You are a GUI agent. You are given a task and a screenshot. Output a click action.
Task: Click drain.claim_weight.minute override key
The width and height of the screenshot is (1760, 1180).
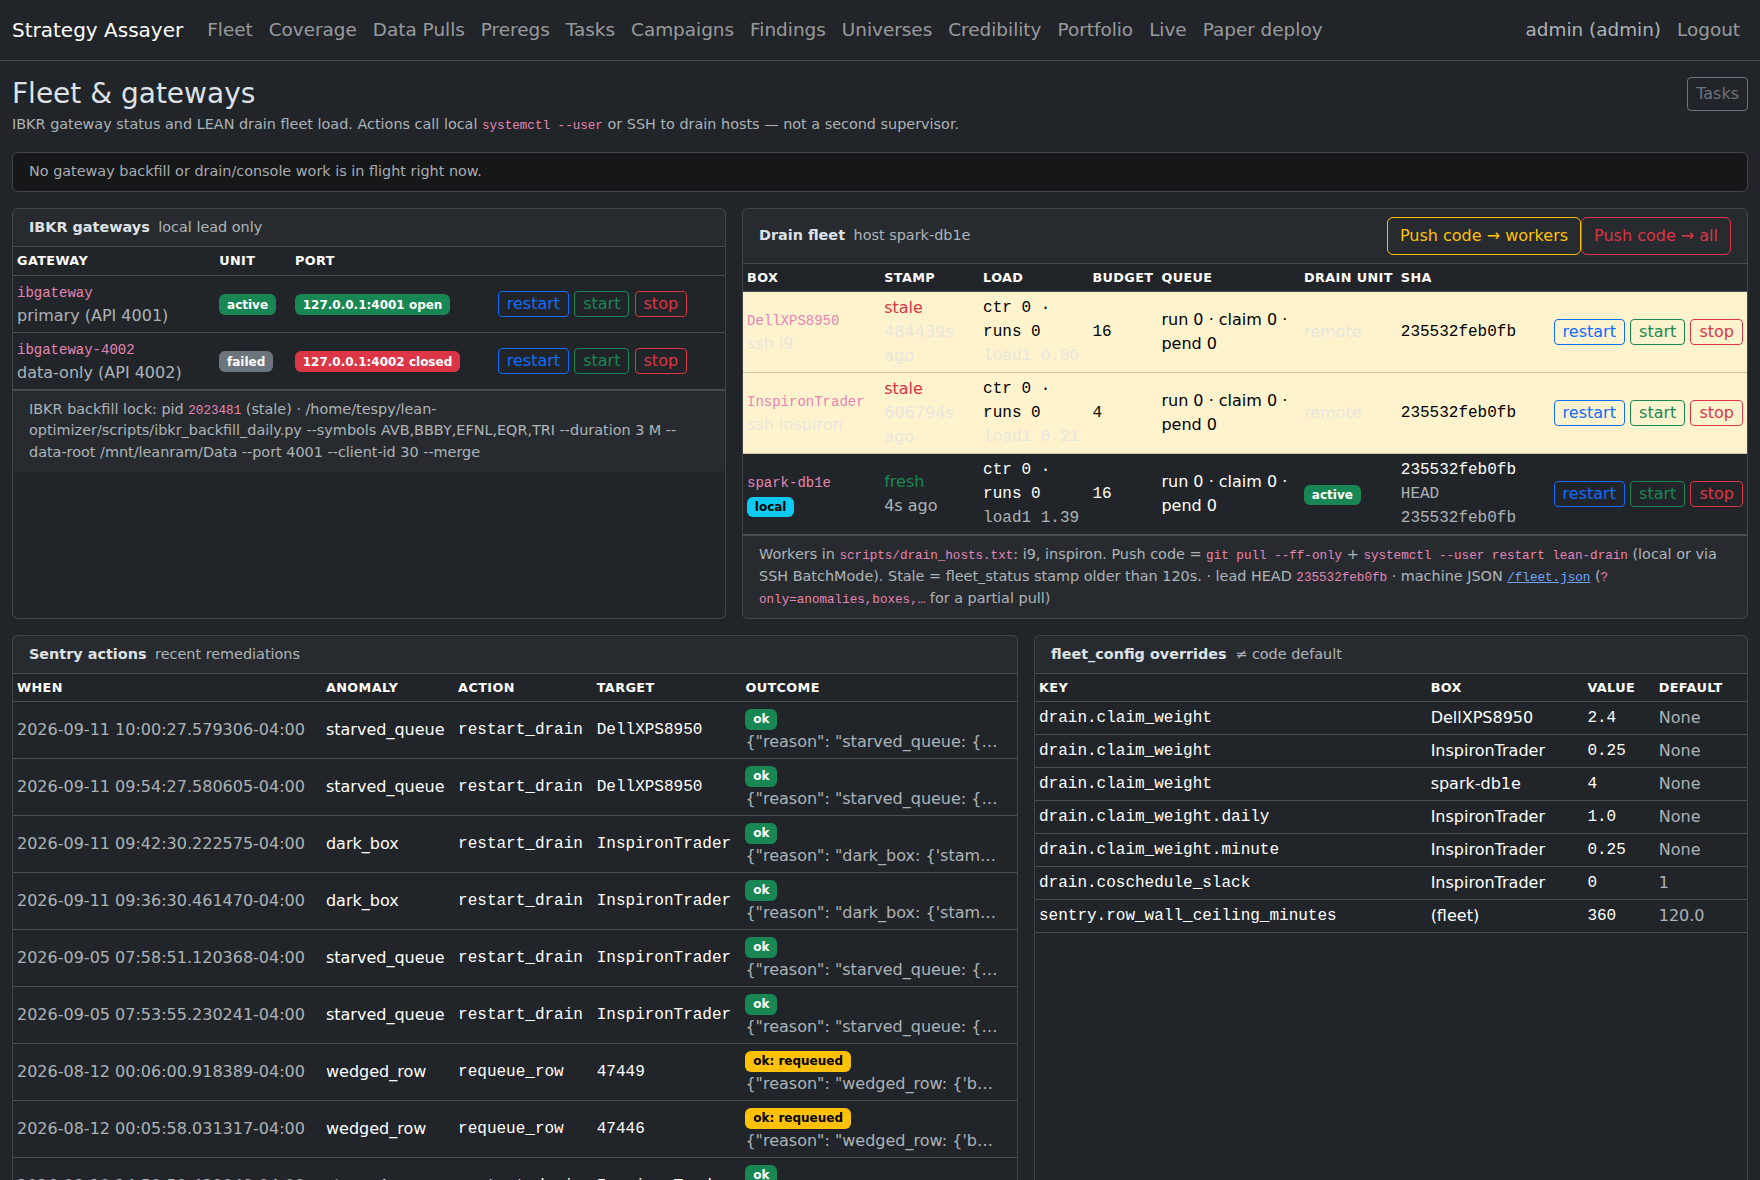point(1159,849)
